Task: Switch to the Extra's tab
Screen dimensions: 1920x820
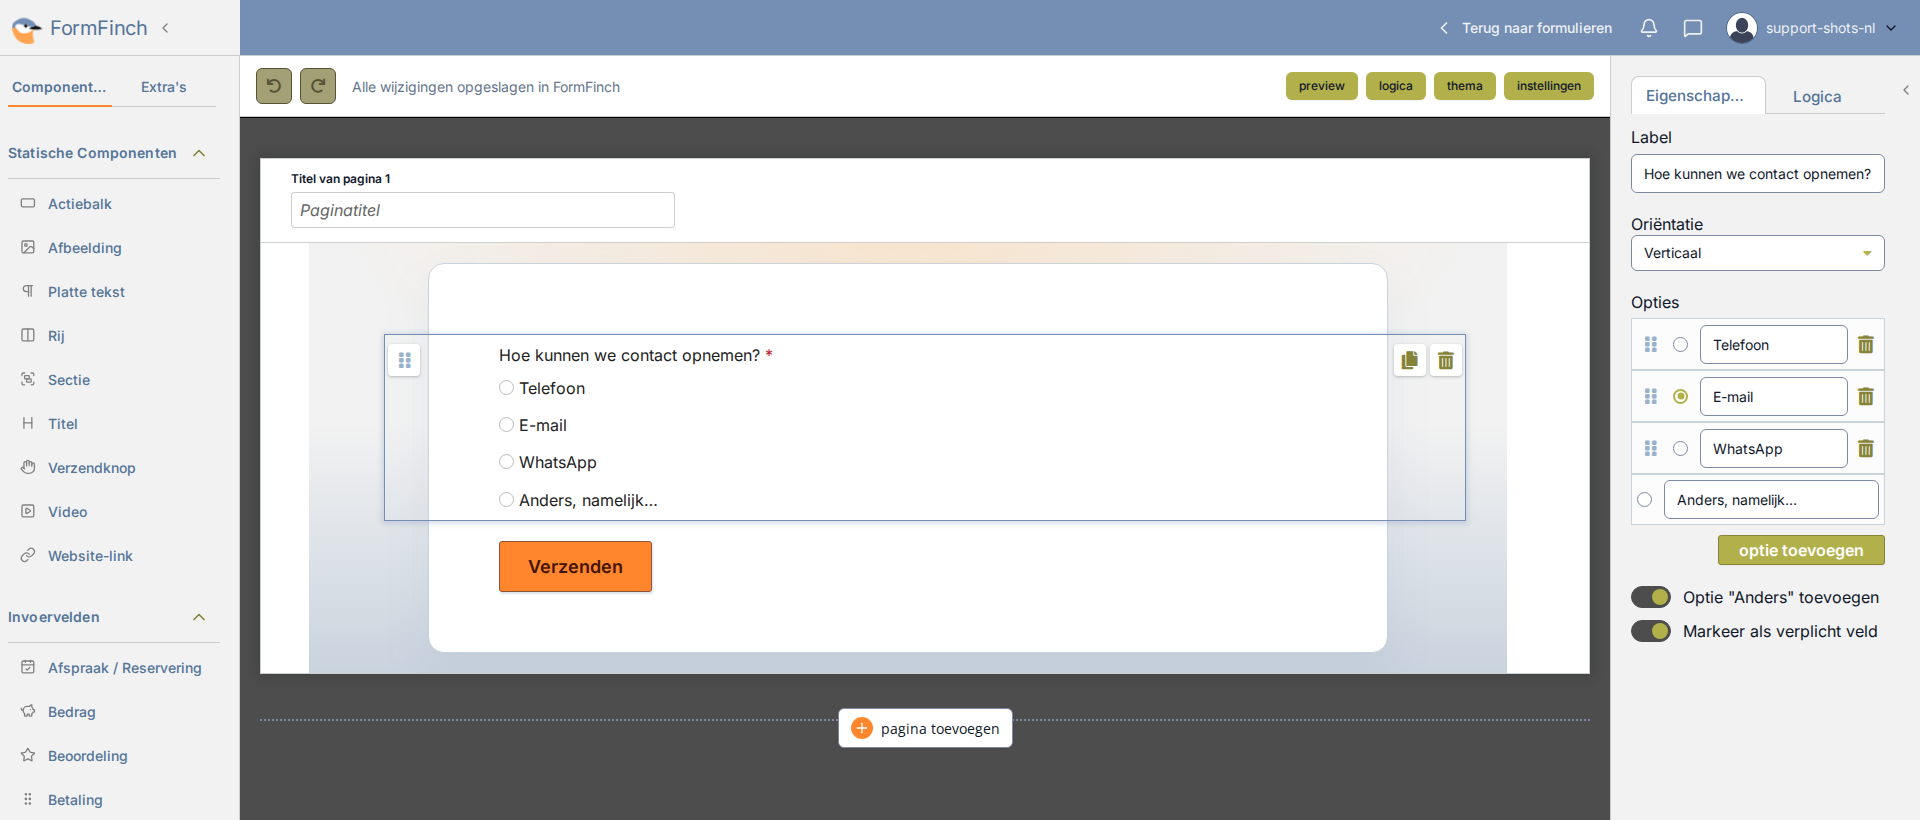Action: point(164,87)
